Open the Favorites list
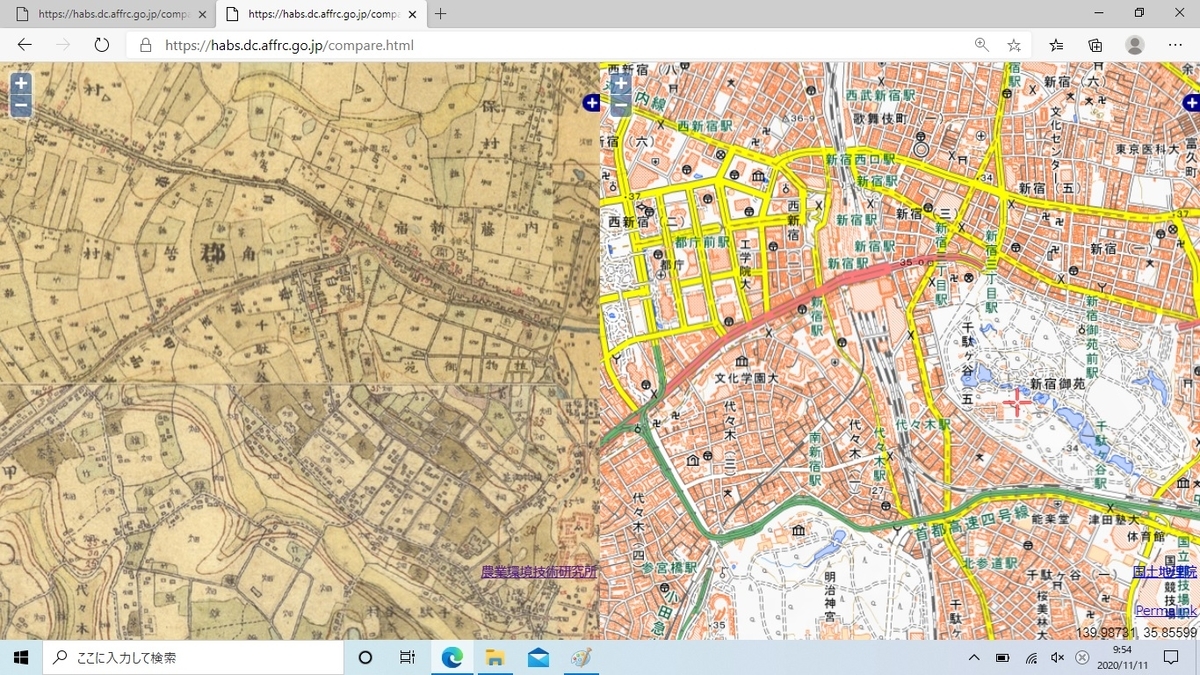Screen dimensions: 1200x675 (1057, 45)
